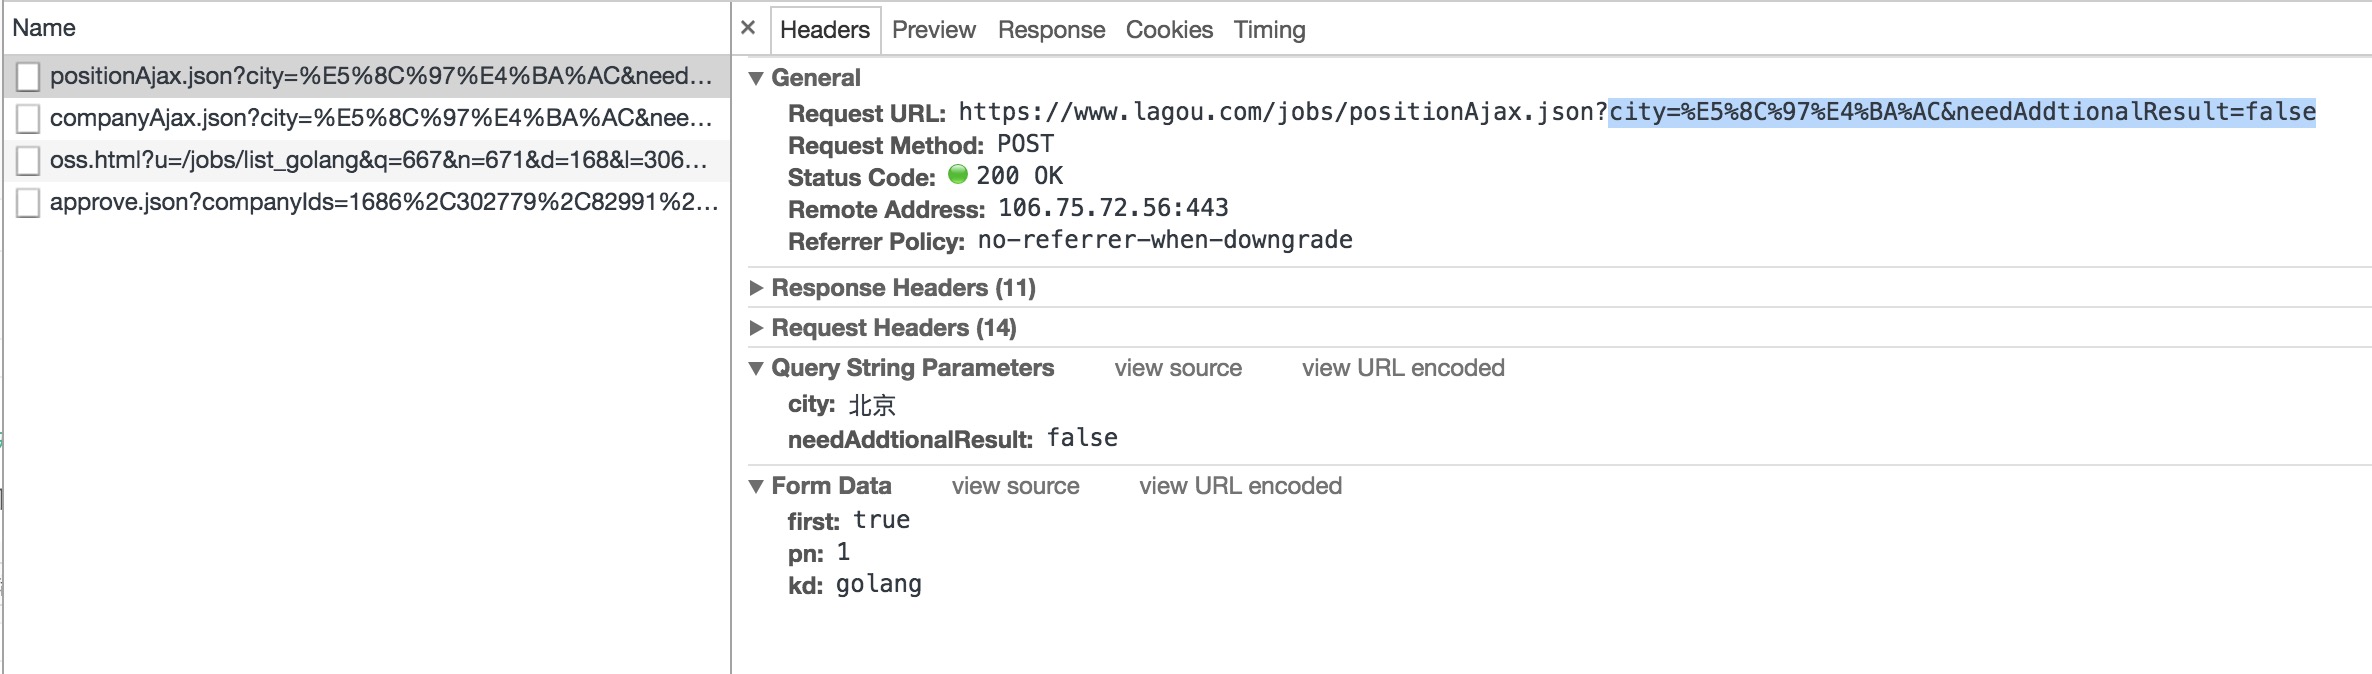Collapse Query String Parameters section
Viewport: 2372px width, 674px height.
coord(756,368)
